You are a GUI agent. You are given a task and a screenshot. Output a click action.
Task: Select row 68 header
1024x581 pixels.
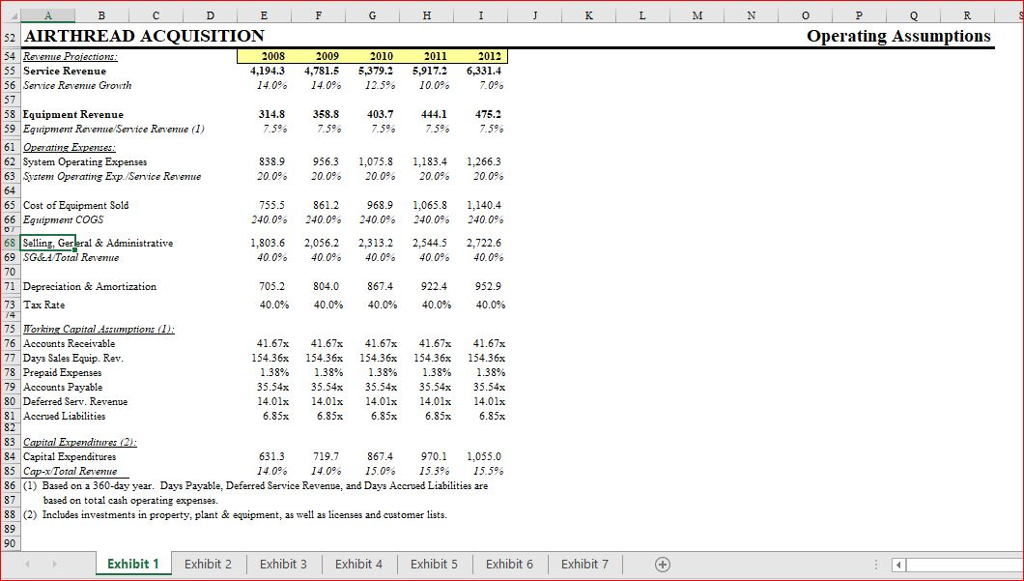pyautogui.click(x=11, y=243)
